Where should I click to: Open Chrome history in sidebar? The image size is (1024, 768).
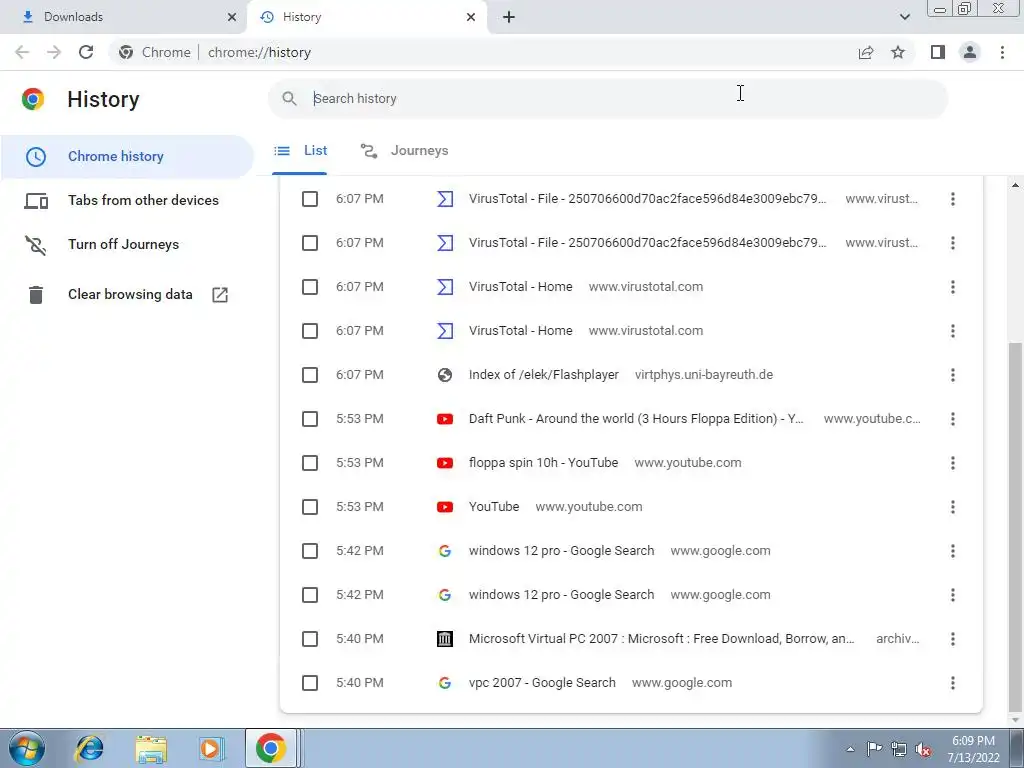point(127,157)
